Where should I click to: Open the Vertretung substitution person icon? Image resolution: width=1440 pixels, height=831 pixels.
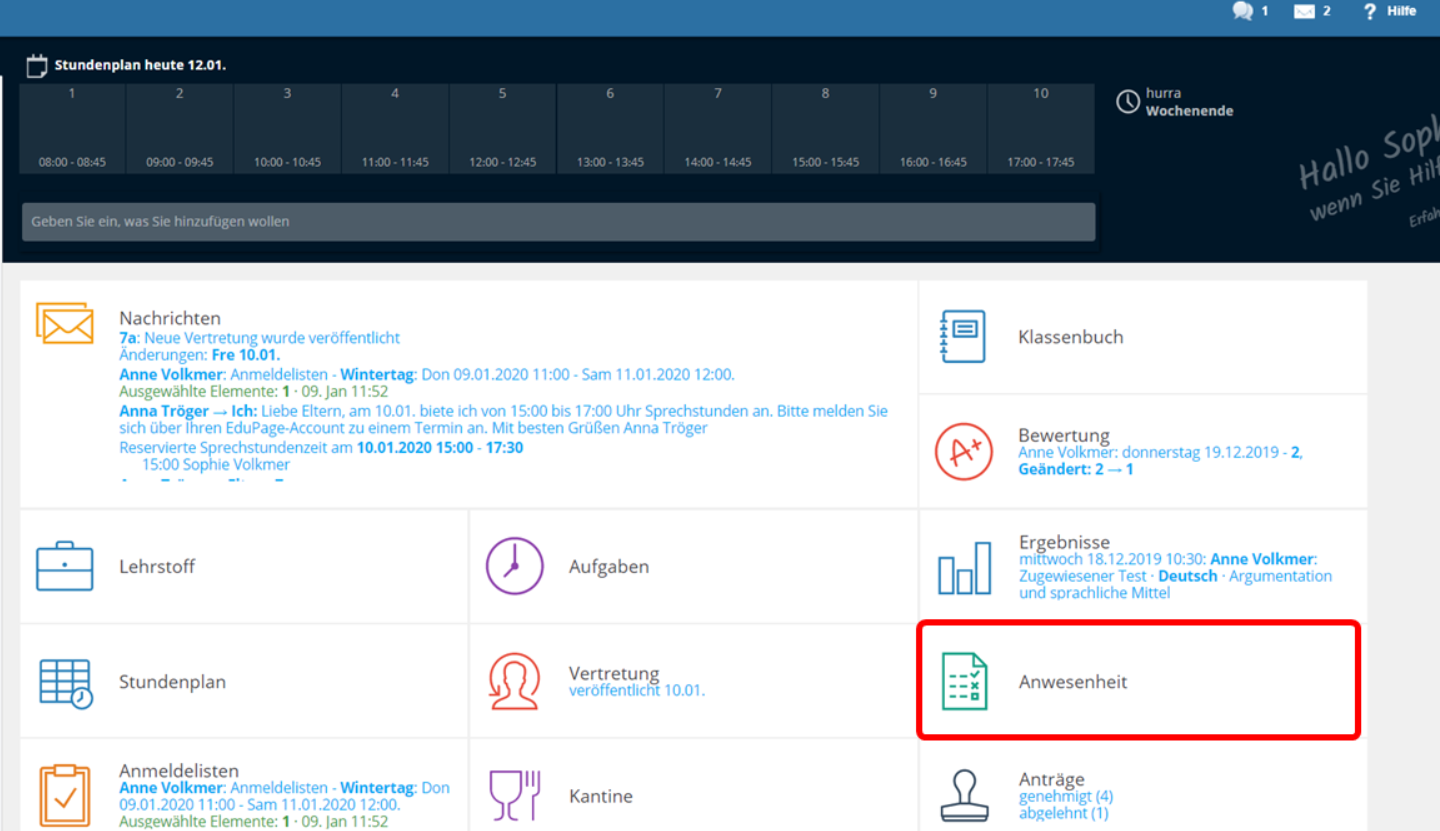[x=514, y=682]
